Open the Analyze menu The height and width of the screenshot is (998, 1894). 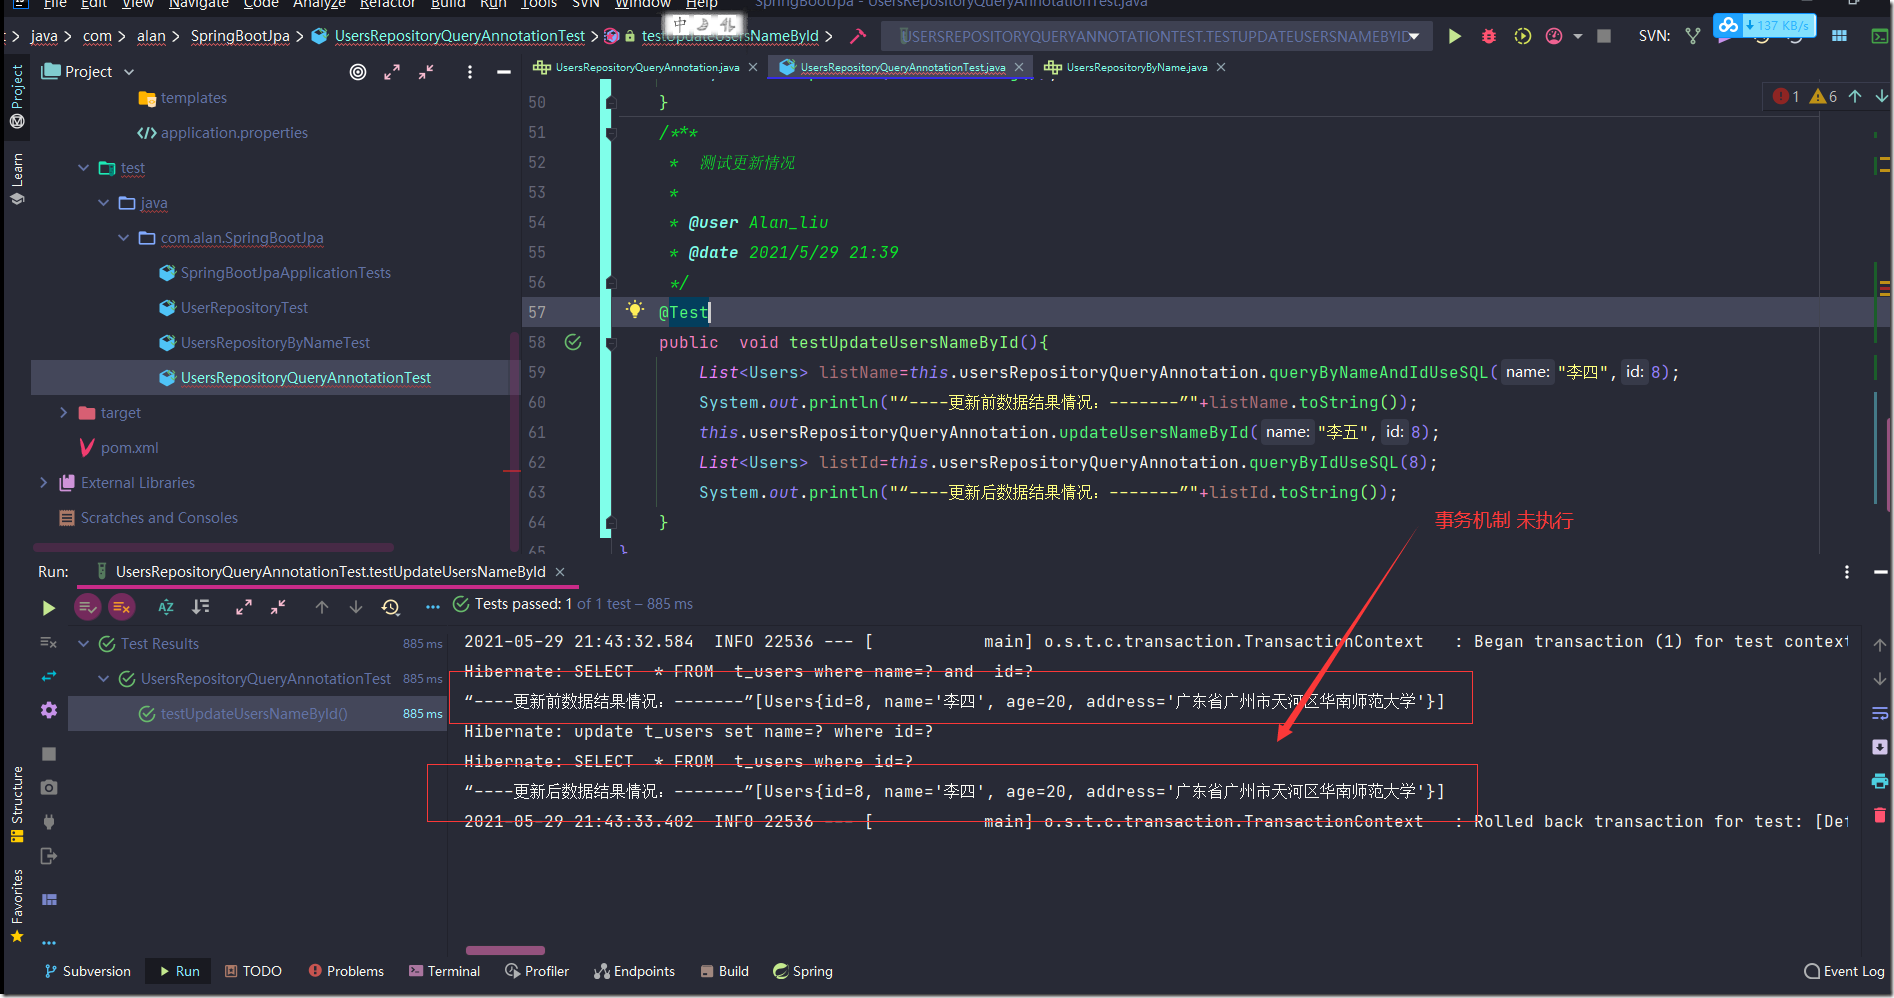[x=319, y=4]
